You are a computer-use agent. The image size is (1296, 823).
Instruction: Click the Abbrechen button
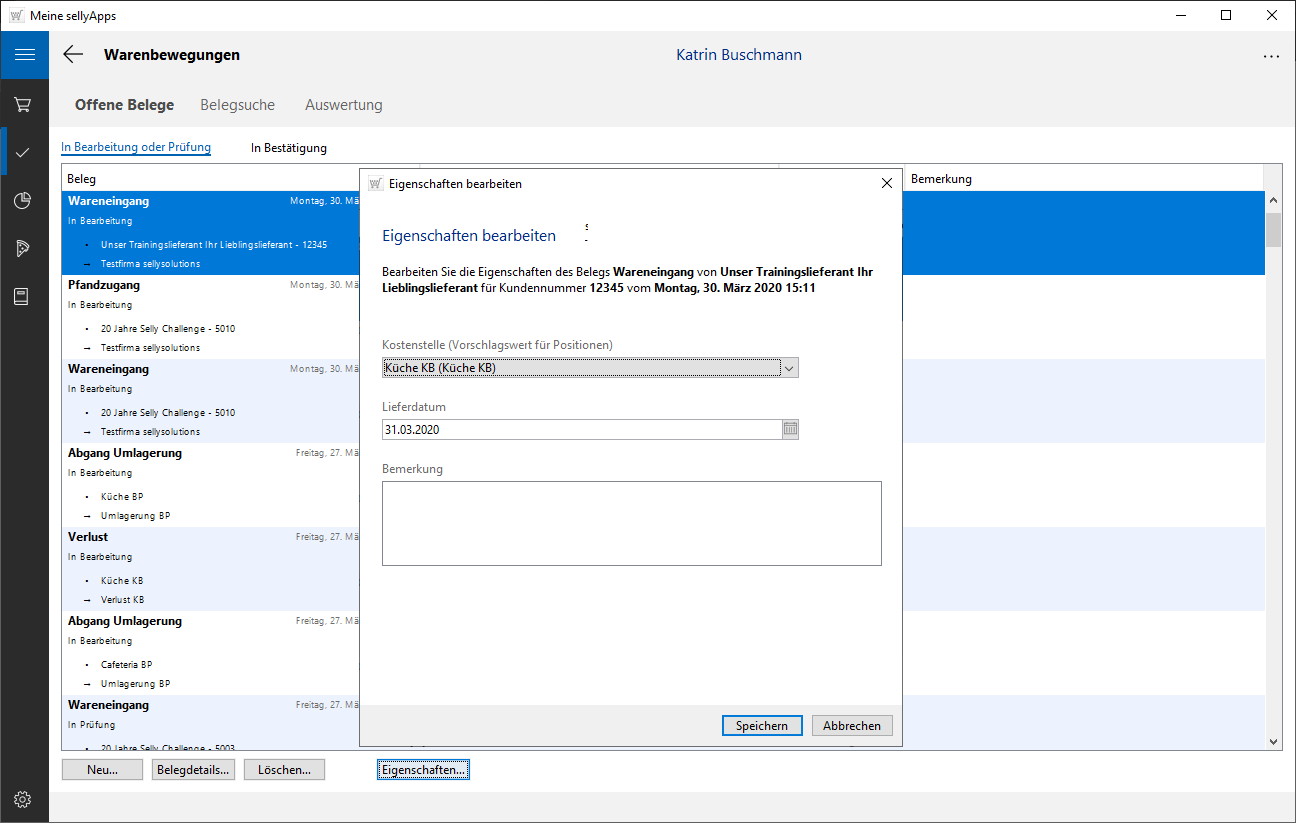pyautogui.click(x=851, y=726)
